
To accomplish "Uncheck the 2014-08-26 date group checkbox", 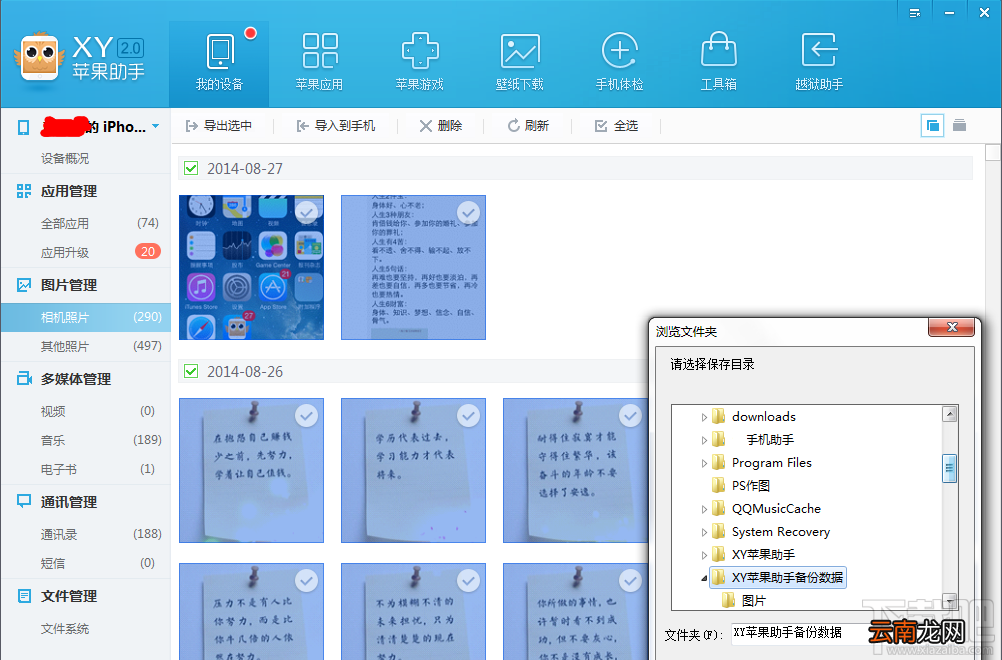I will coord(190,371).
